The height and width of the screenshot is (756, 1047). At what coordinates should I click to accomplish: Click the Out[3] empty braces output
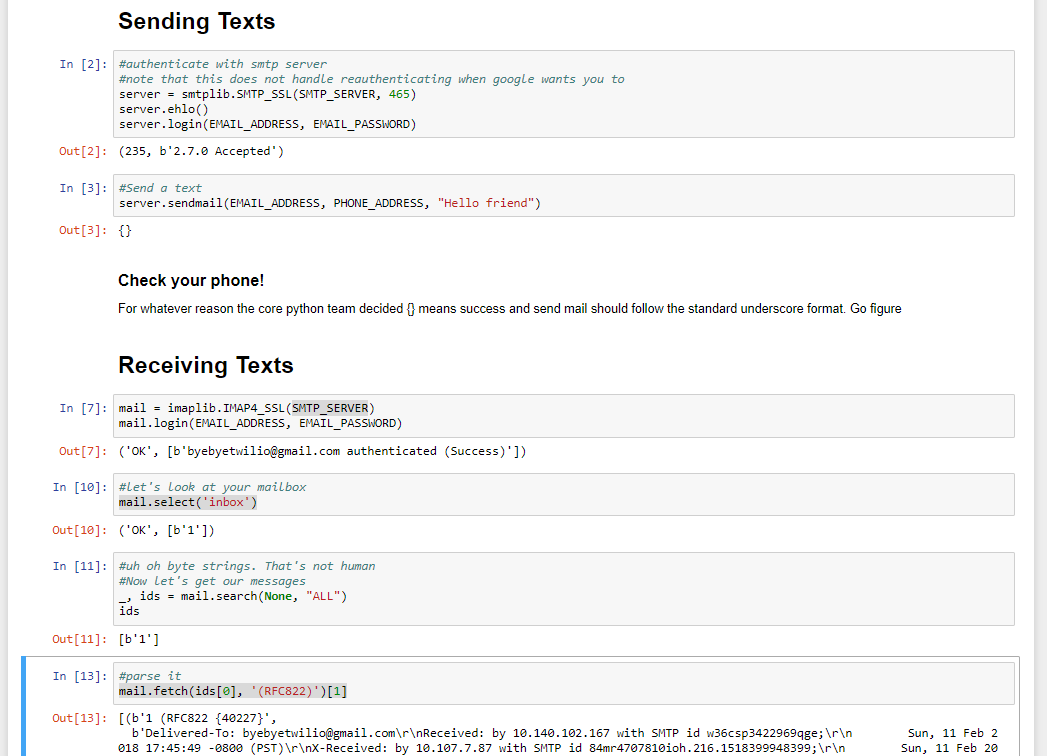point(126,230)
